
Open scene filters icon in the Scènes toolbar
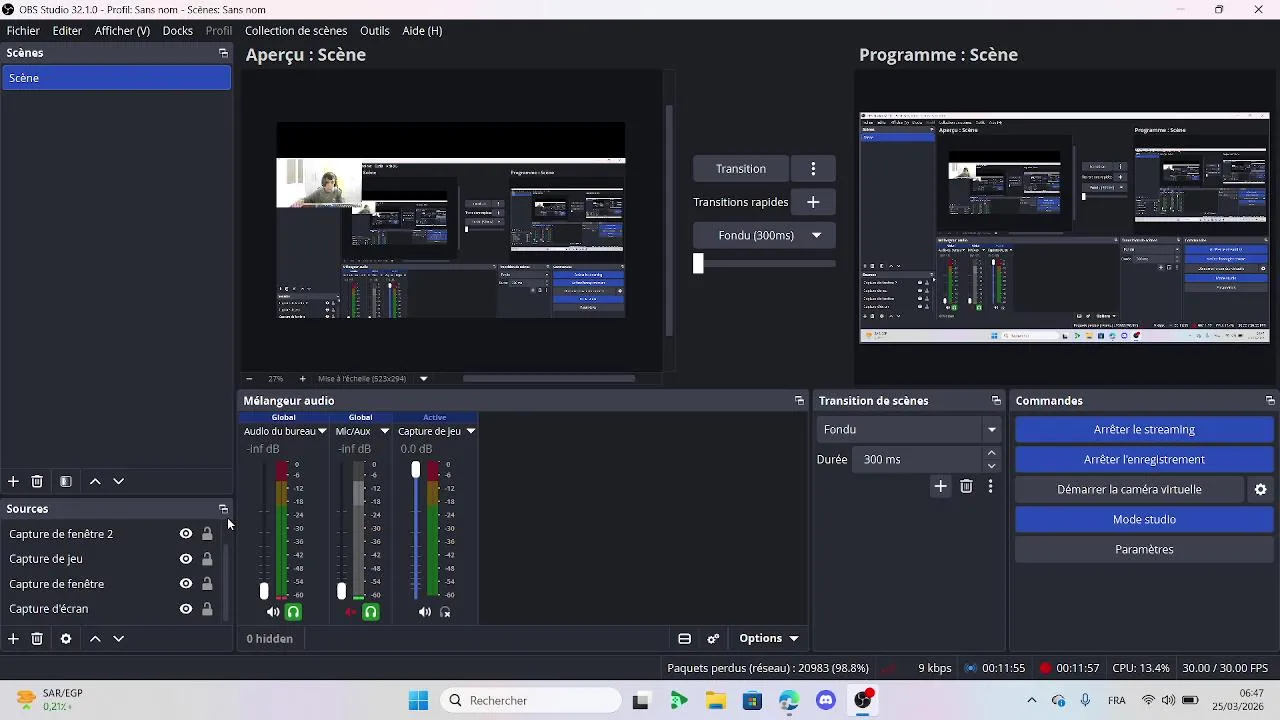pos(66,481)
